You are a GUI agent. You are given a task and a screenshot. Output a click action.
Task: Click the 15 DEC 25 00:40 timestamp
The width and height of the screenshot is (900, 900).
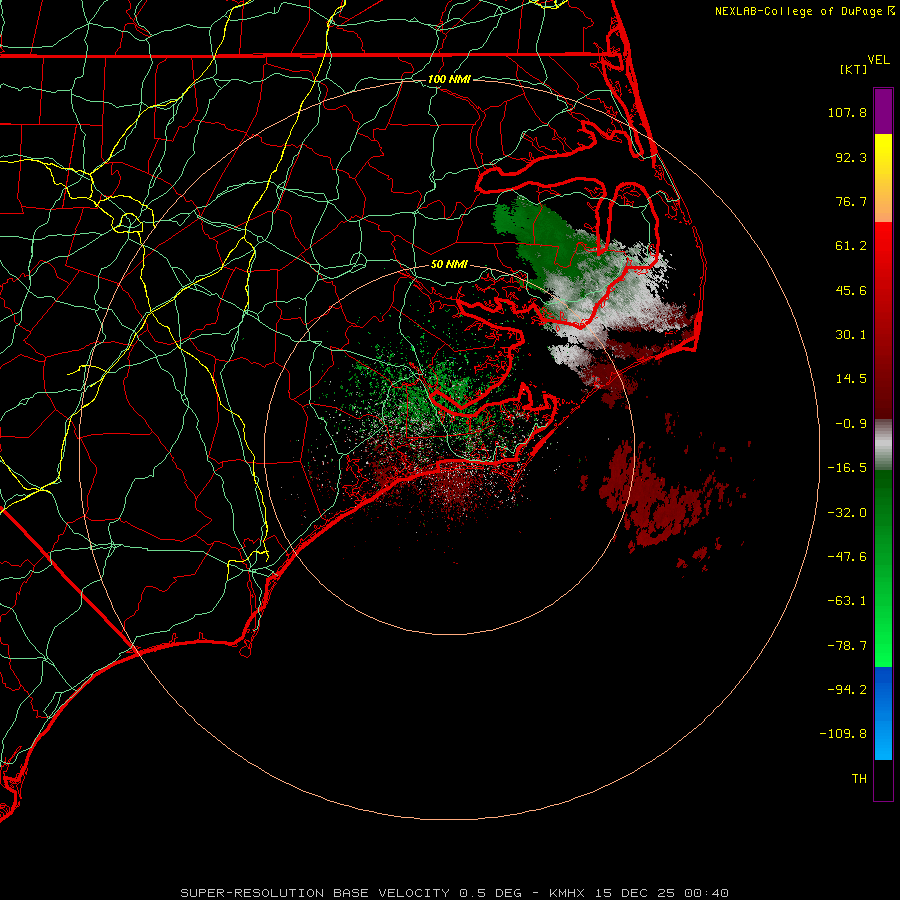click(661, 893)
